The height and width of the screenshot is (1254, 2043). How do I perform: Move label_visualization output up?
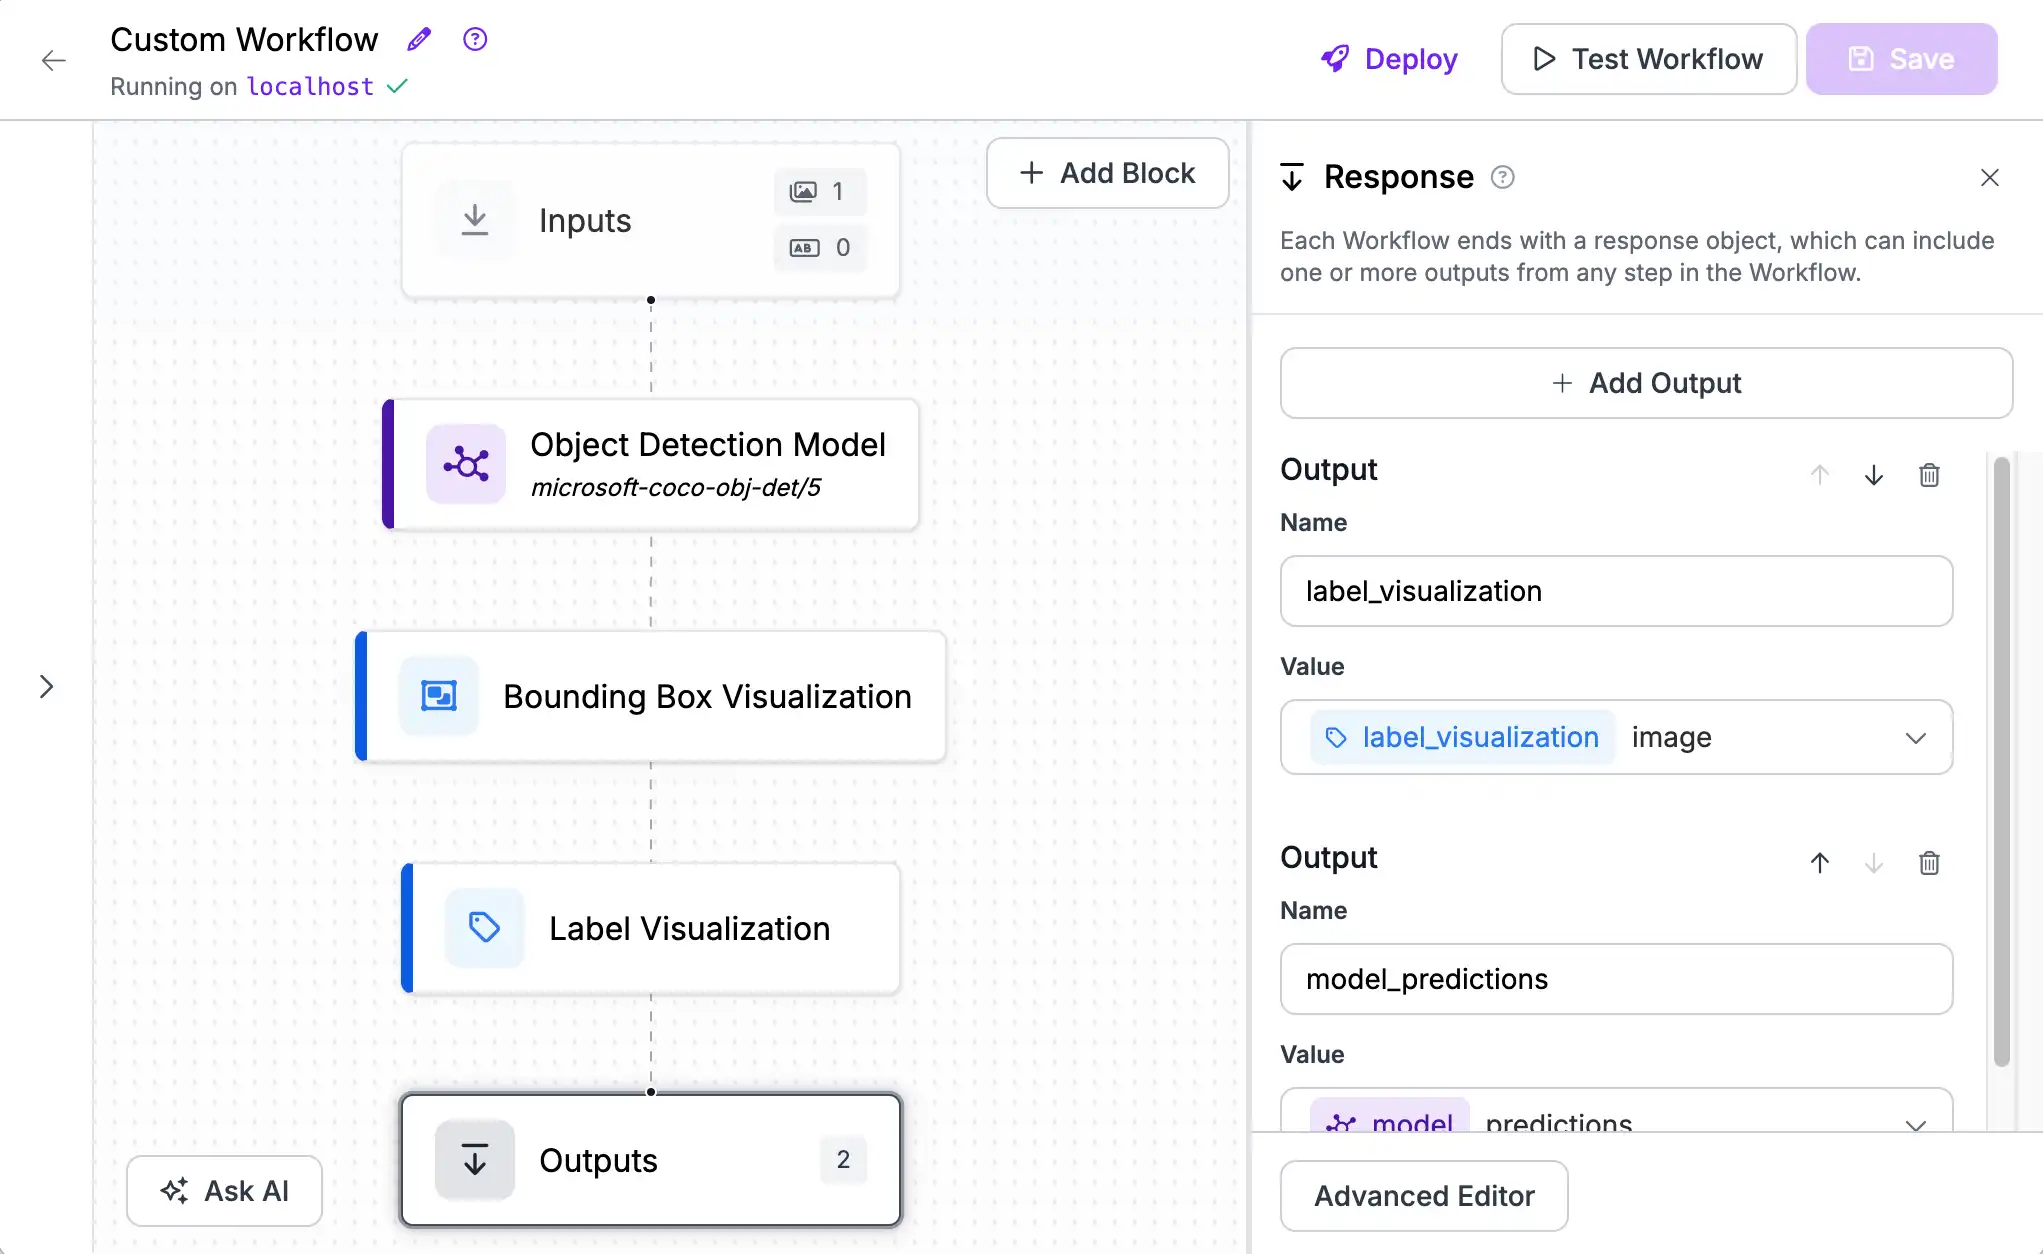coord(1820,474)
